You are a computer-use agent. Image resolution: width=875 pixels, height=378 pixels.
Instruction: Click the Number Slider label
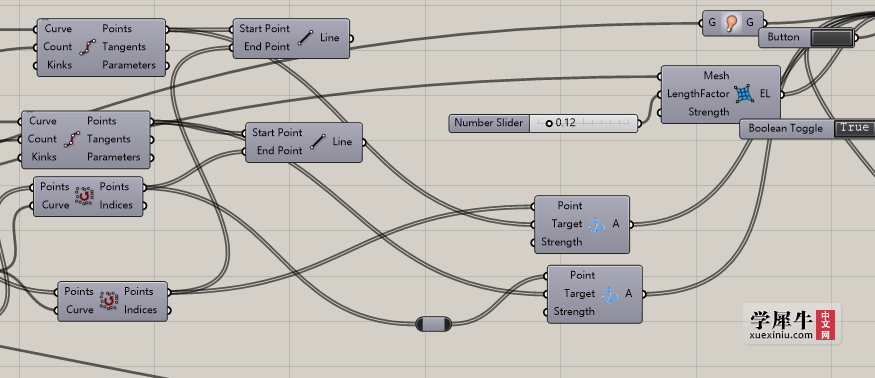pos(488,123)
